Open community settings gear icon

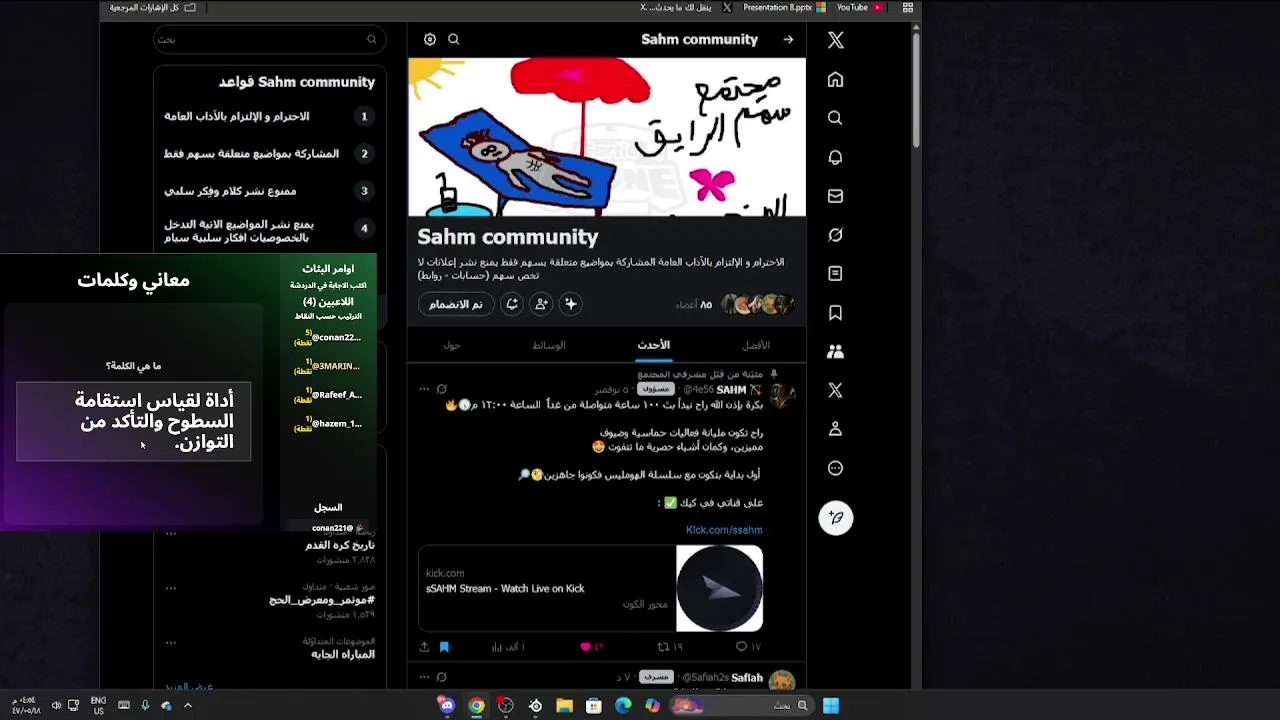click(x=430, y=39)
